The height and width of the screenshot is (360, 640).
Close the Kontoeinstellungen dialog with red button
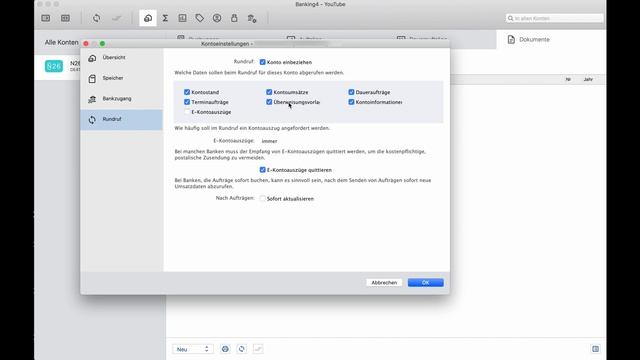[86, 44]
